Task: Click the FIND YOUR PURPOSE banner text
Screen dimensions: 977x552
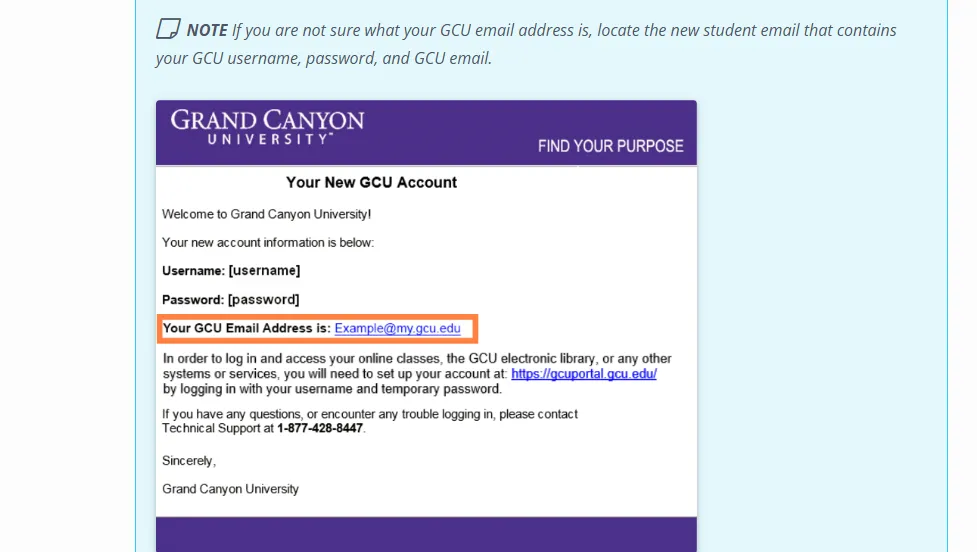Action: pos(611,146)
